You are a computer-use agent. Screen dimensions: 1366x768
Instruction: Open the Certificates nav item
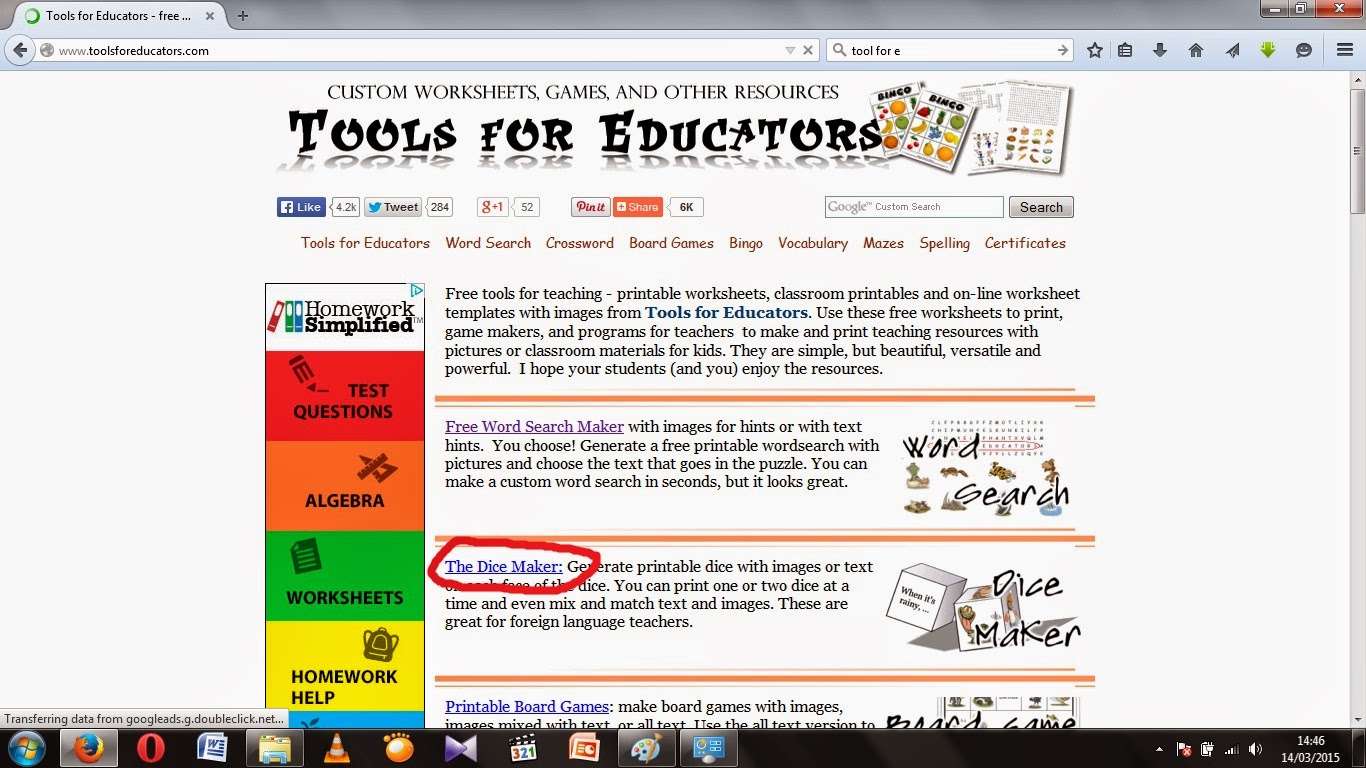[x=1025, y=243]
